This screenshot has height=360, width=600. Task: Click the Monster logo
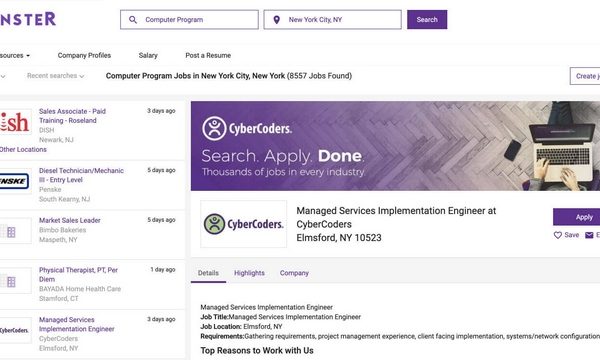28,19
